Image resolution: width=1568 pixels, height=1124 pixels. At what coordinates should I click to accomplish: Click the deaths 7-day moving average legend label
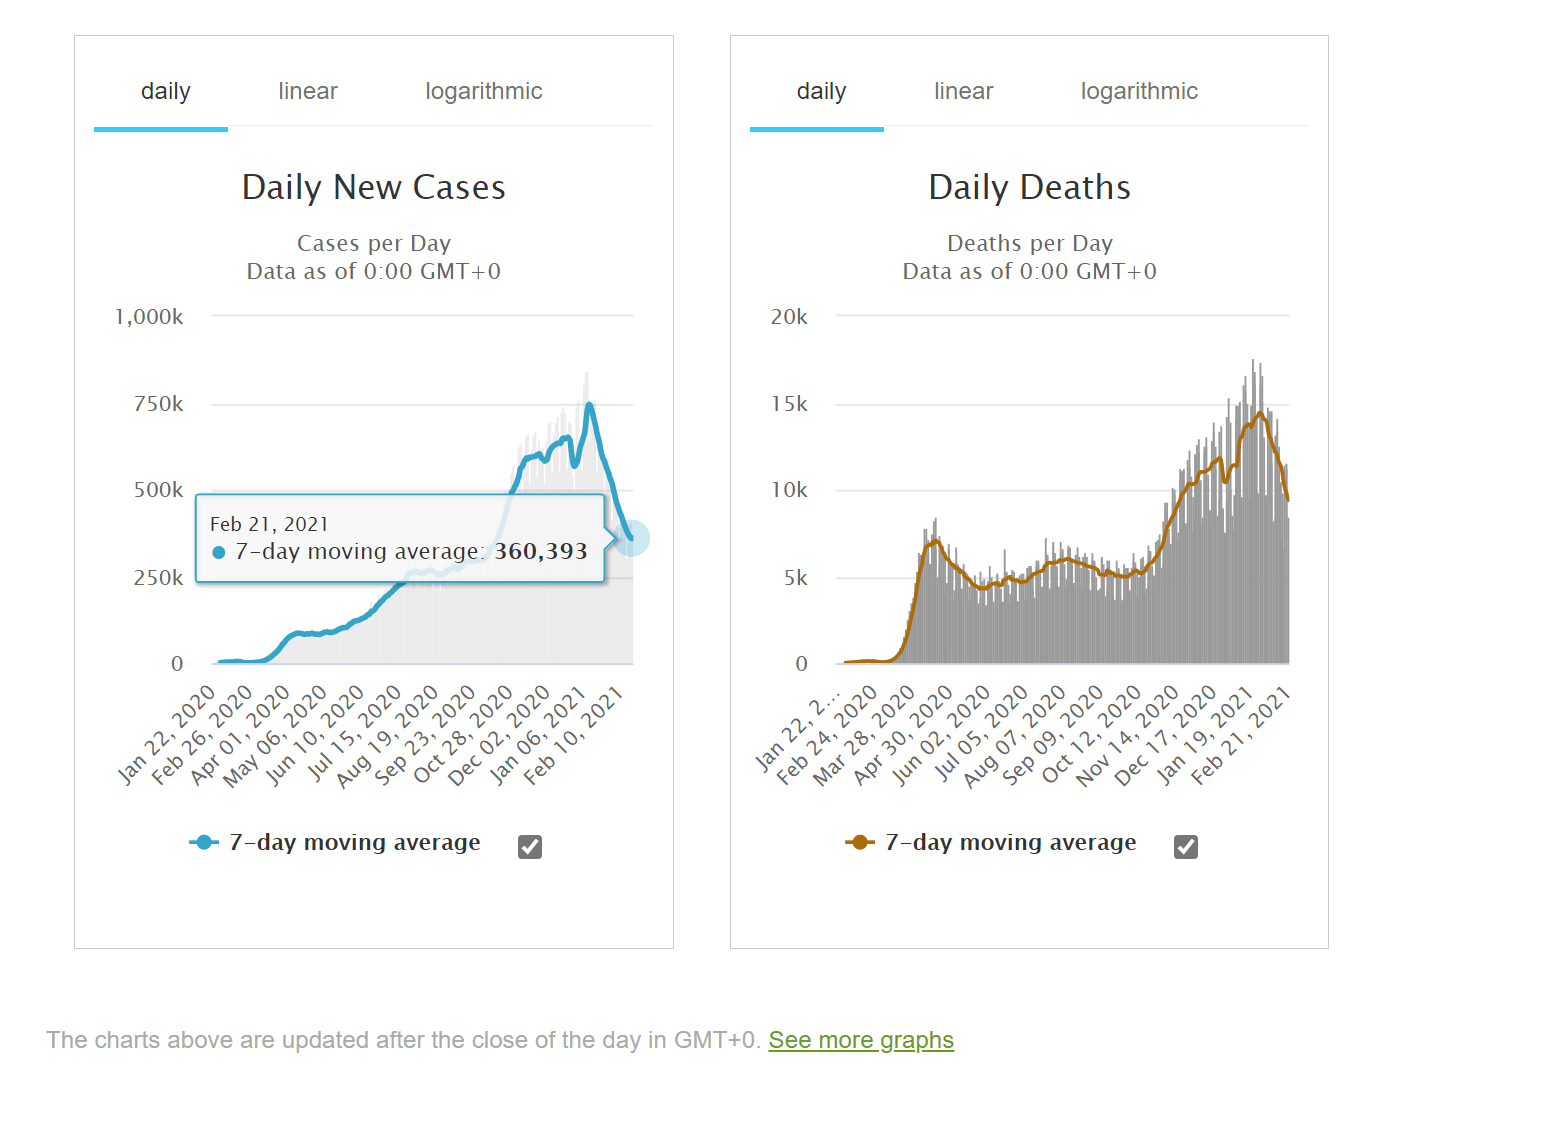click(1011, 843)
